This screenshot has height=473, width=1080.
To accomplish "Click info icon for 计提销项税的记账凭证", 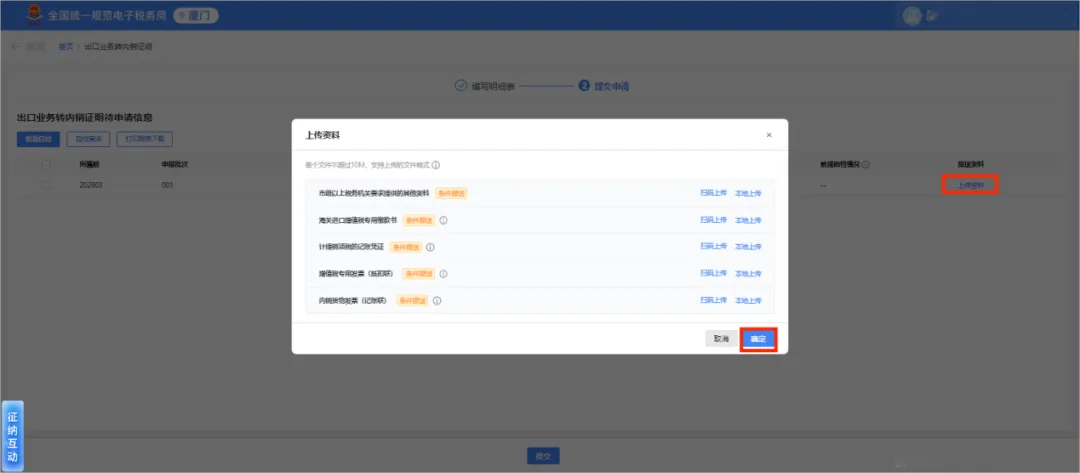I will [430, 246].
